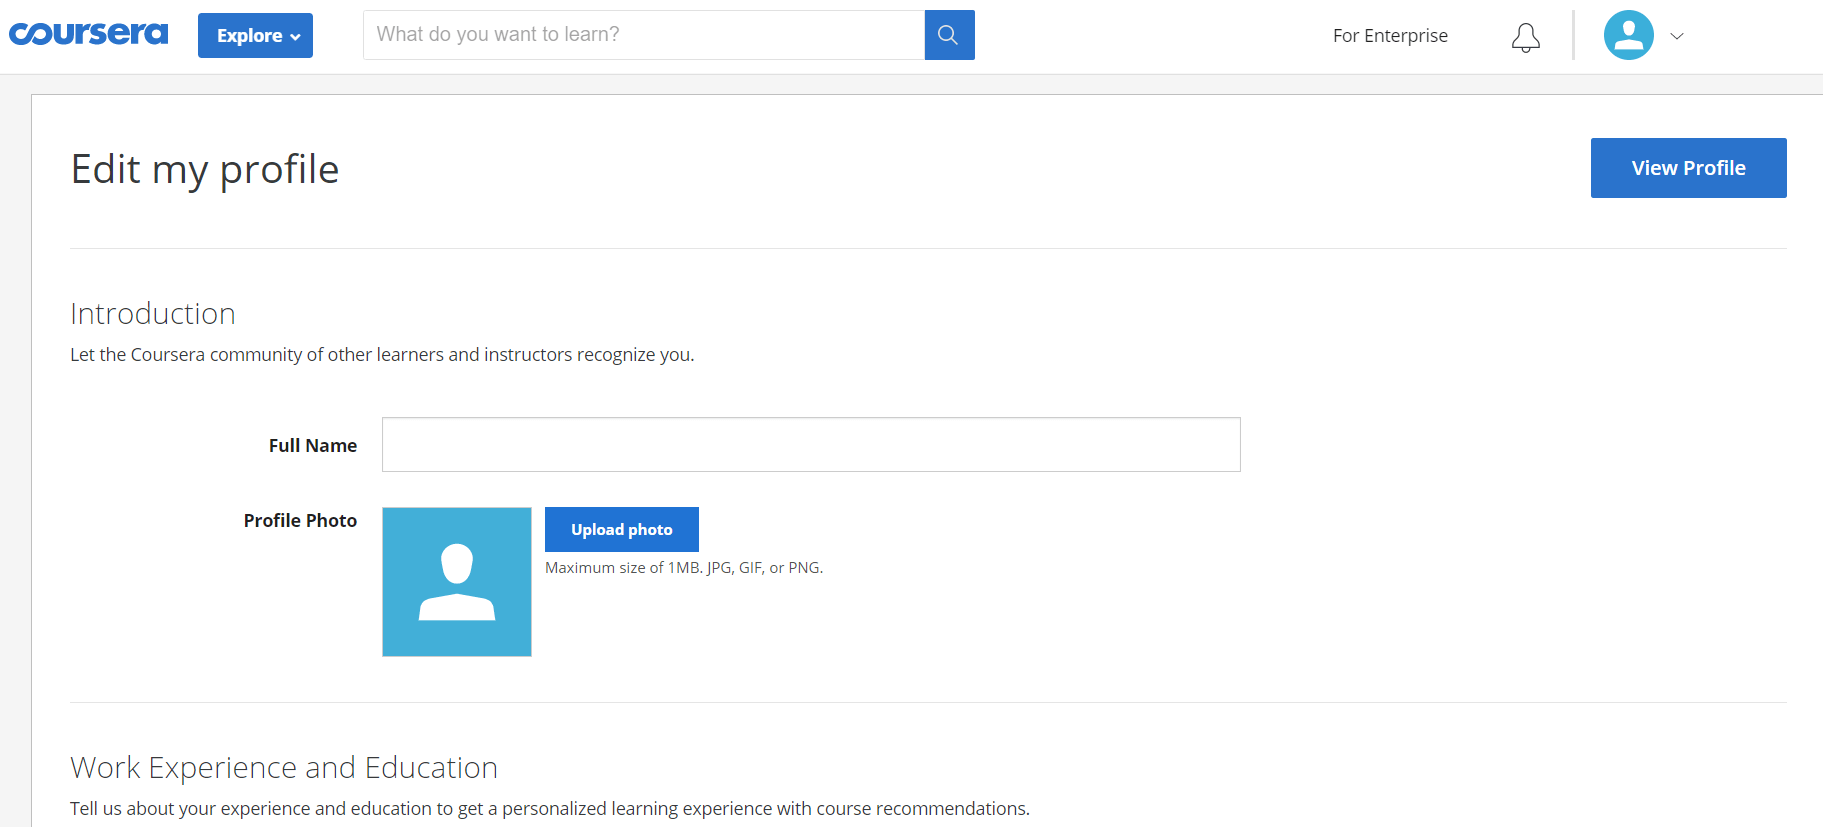1823x827 pixels.
Task: Click the magnifying glass search button
Action: pyautogui.click(x=949, y=35)
